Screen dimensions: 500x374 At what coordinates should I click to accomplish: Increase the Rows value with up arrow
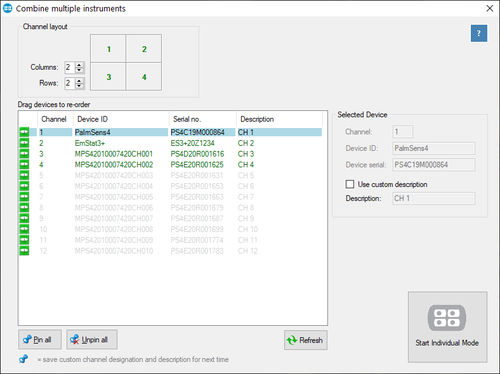(x=79, y=80)
